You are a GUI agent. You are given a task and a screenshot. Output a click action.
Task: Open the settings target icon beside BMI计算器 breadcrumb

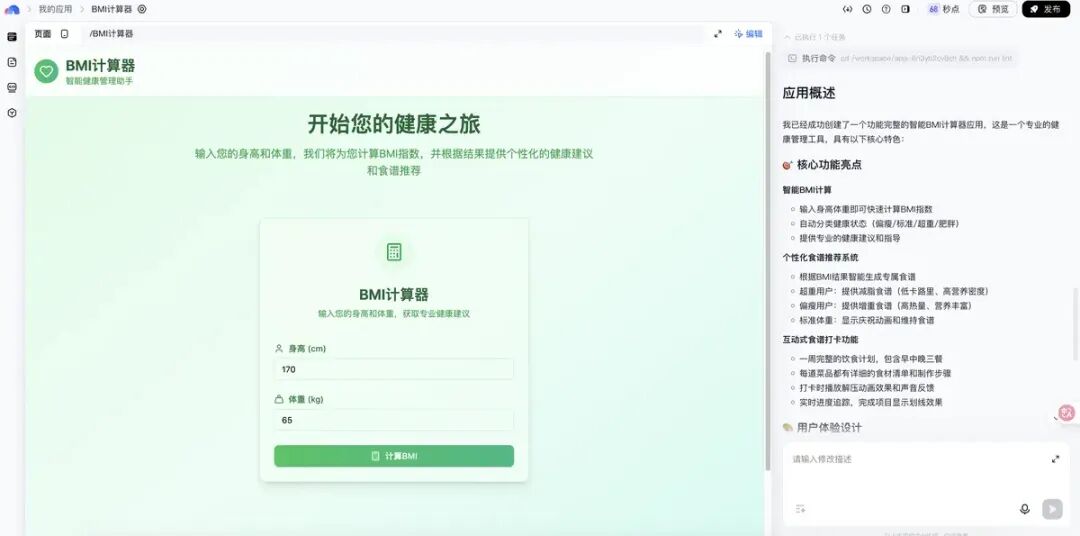[x=142, y=10]
